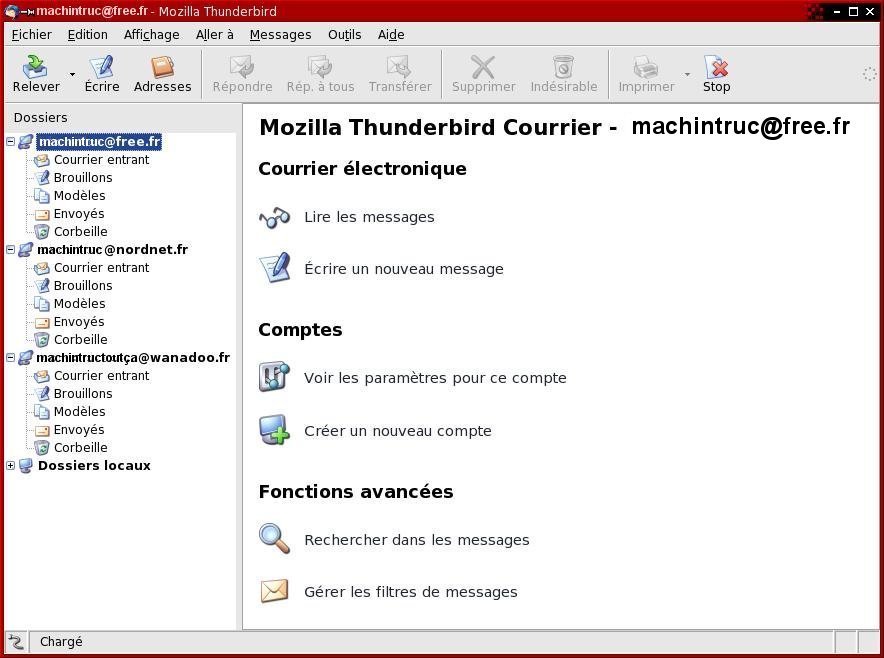Click Voir les paramètres pour ce compte

(435, 378)
